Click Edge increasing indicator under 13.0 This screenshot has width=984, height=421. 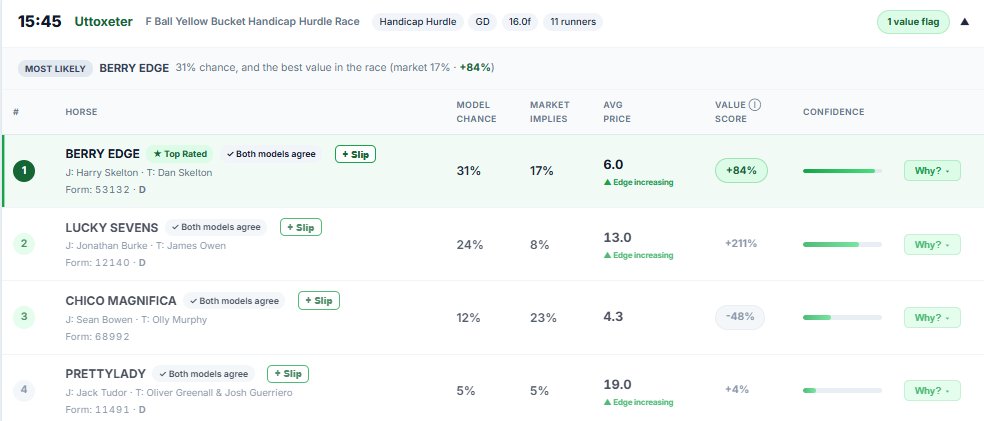coord(638,255)
